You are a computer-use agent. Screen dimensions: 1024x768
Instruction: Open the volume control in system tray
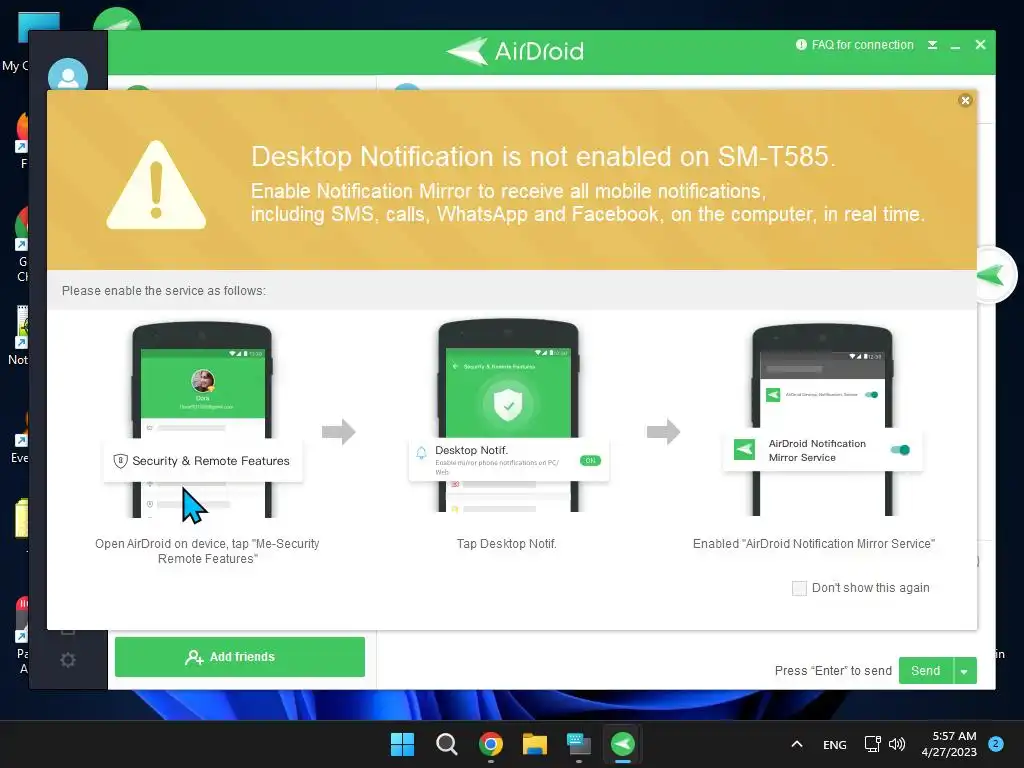[897, 744]
